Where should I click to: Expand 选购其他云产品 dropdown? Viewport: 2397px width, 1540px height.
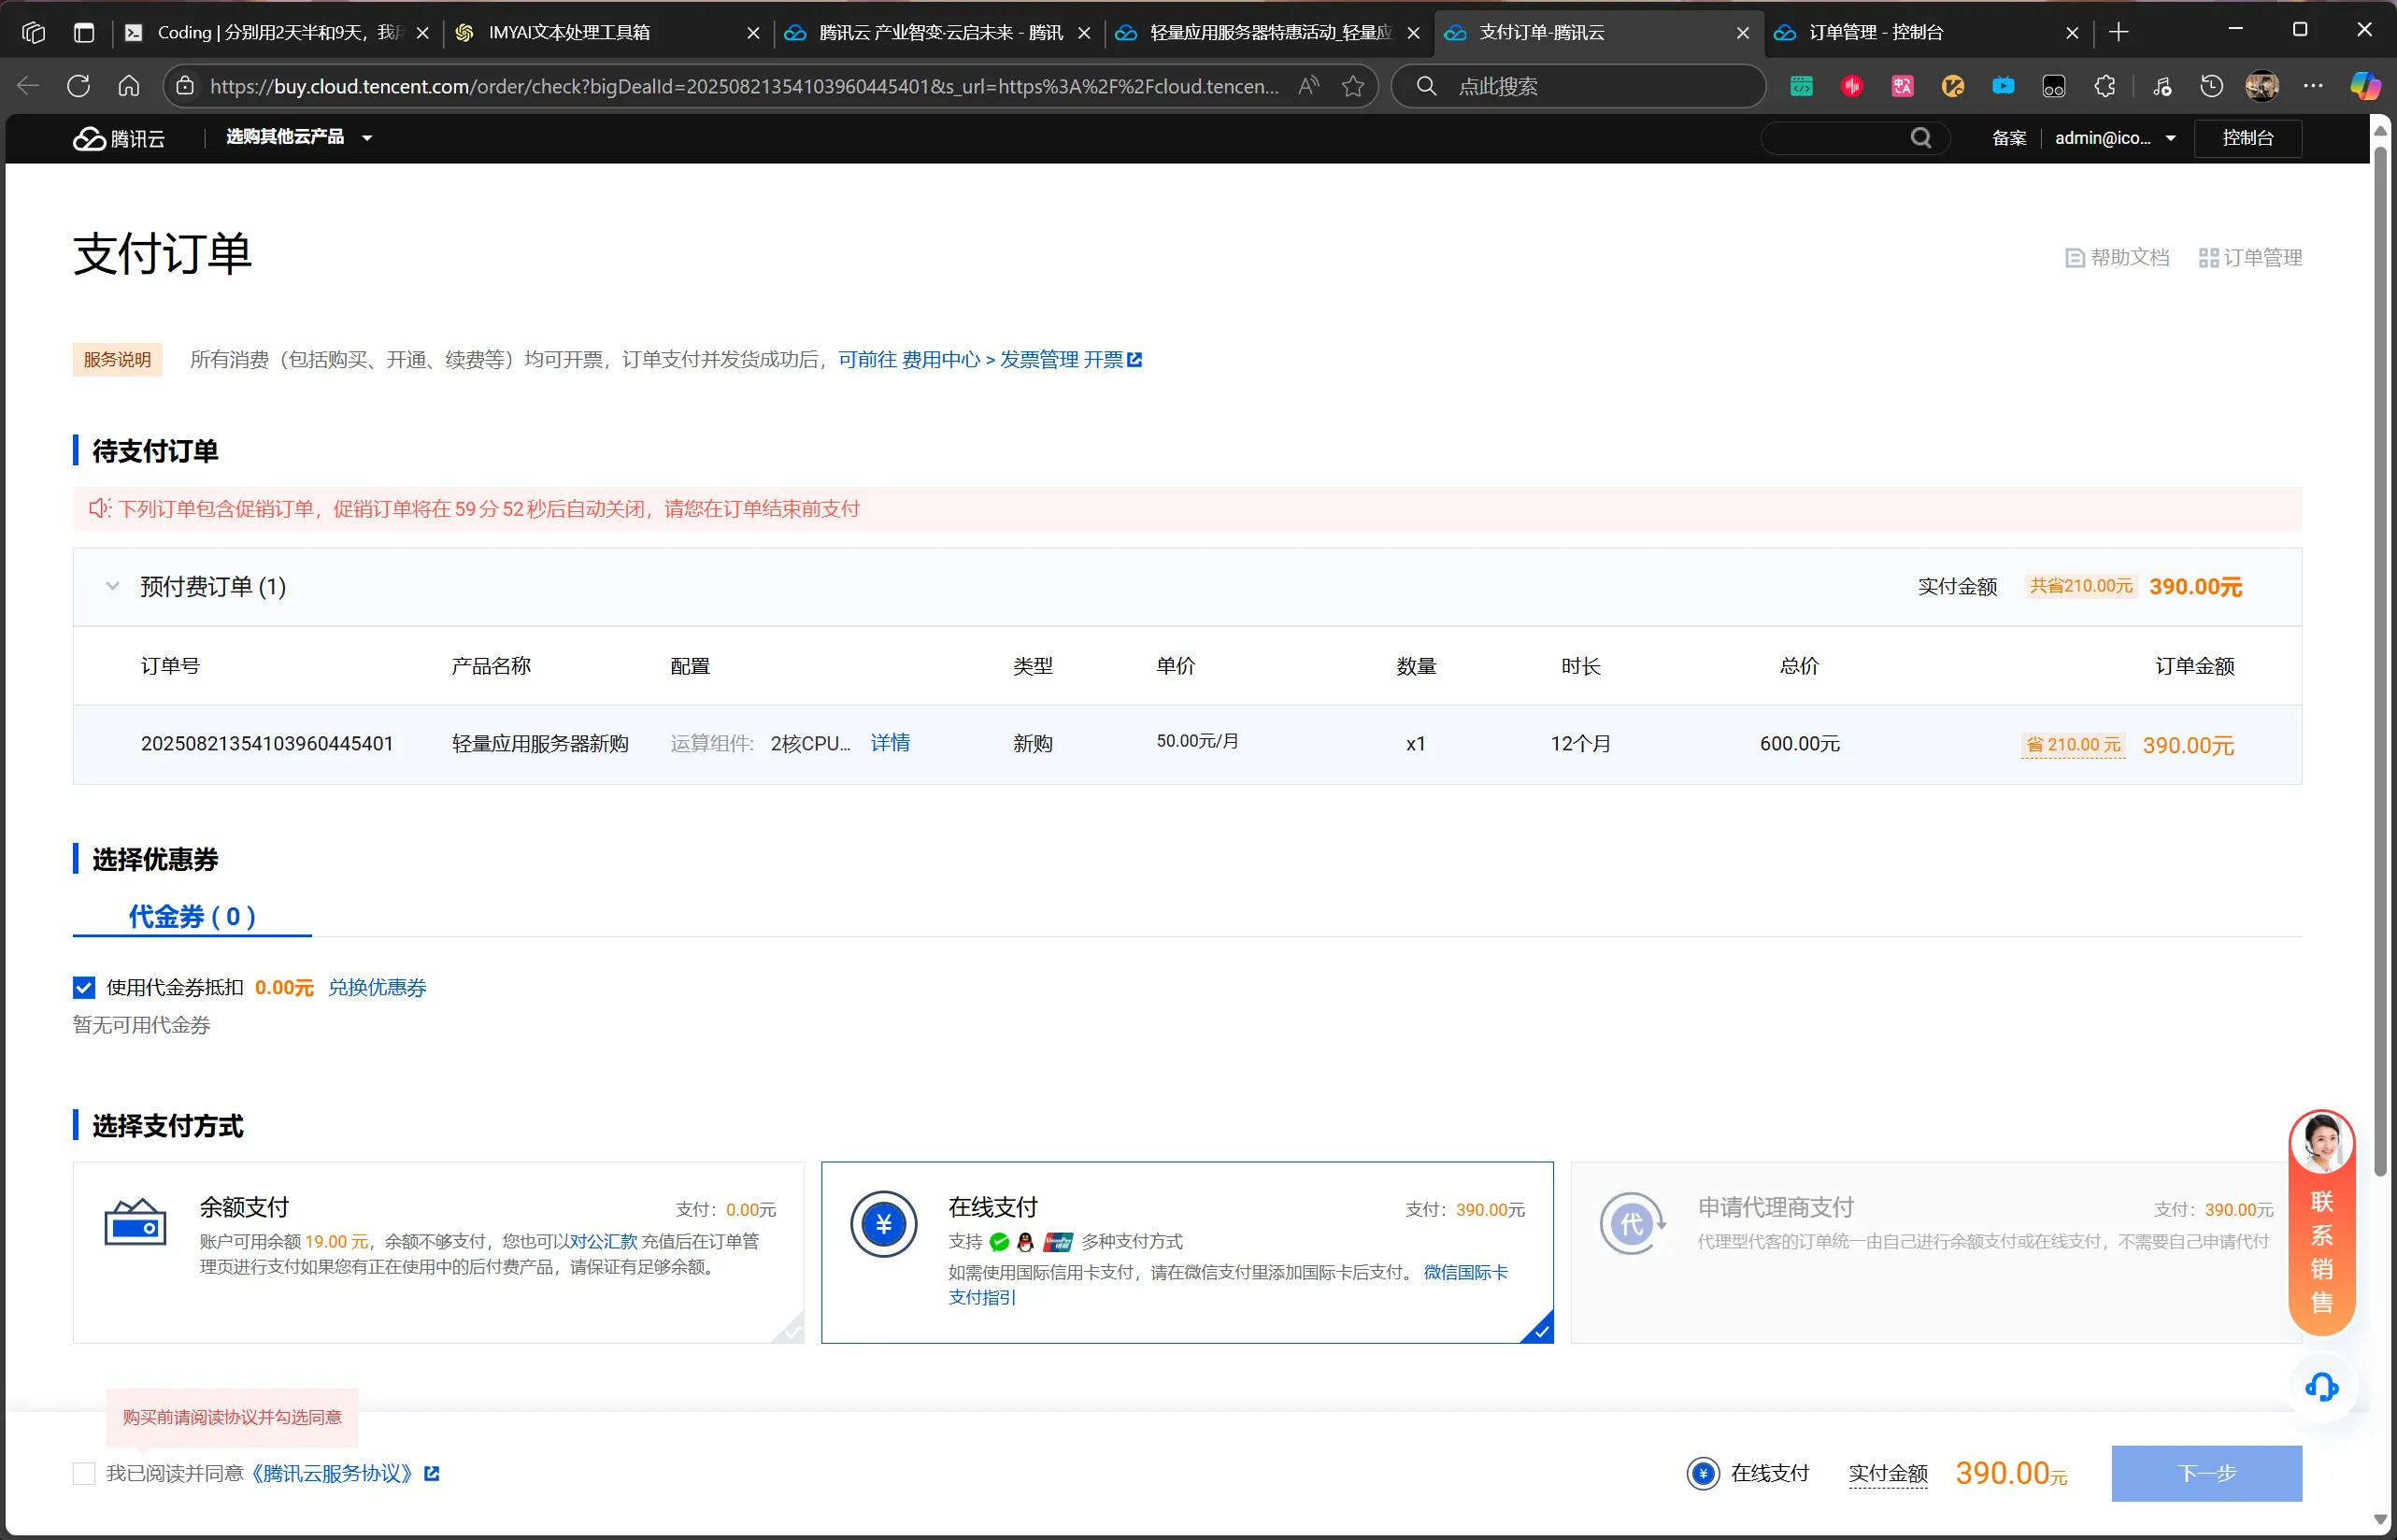tap(299, 137)
